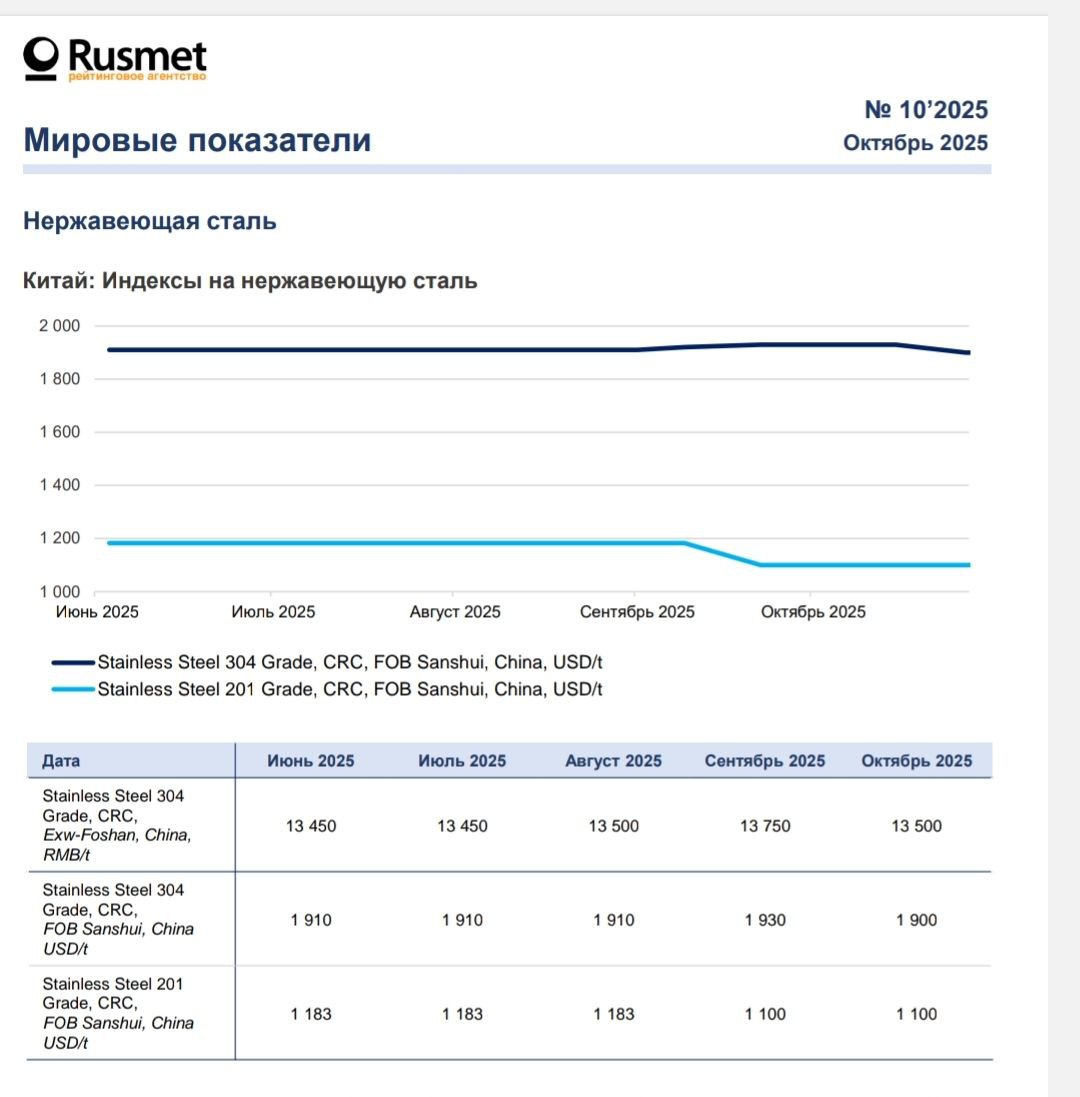
Task: Click the "Июнь 2025" table column header
Action: (310, 761)
